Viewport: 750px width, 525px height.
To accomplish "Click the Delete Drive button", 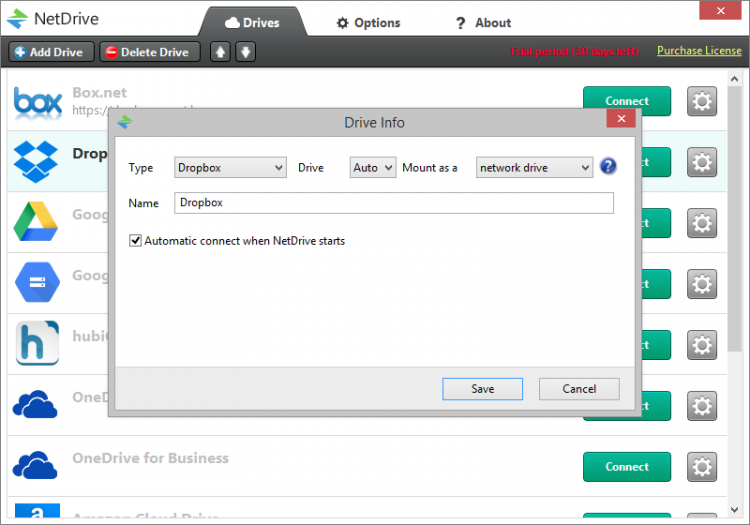I will pyautogui.click(x=149, y=52).
